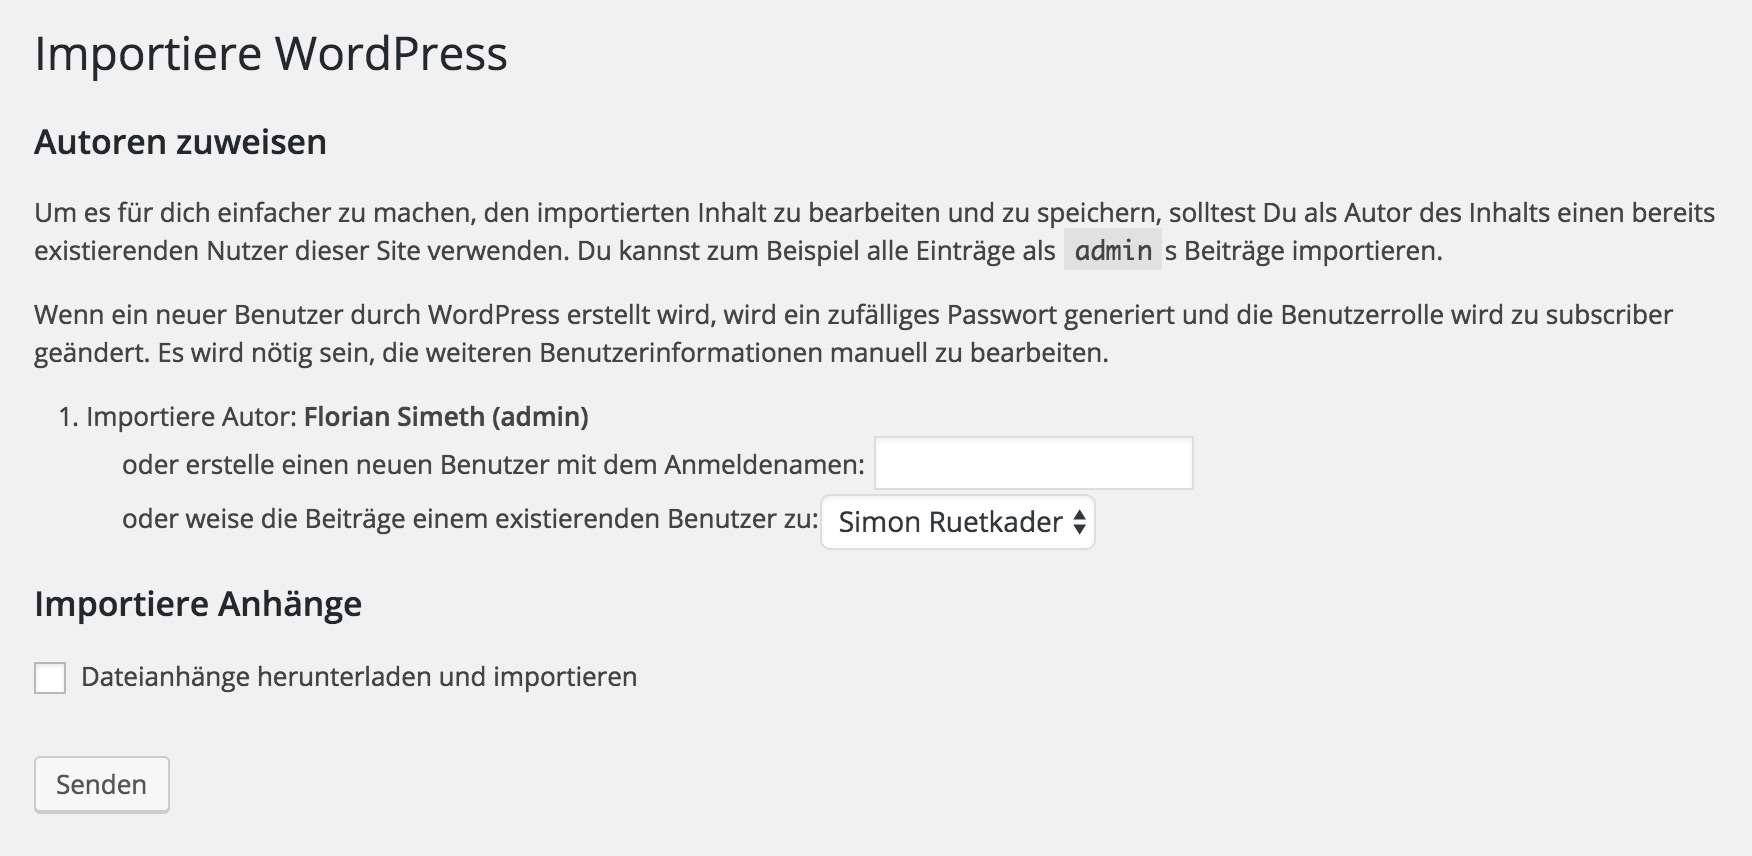
Task: Click the list number "1." before the author
Action: click(x=68, y=417)
